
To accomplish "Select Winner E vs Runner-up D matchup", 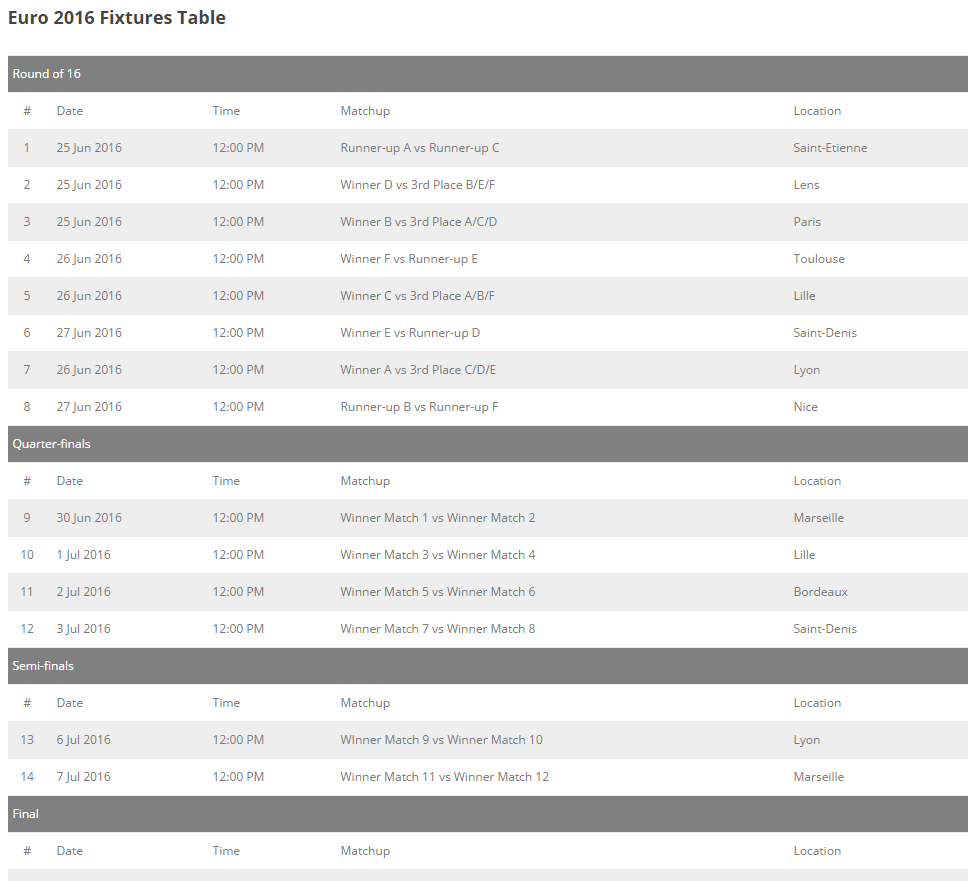I will pos(410,333).
